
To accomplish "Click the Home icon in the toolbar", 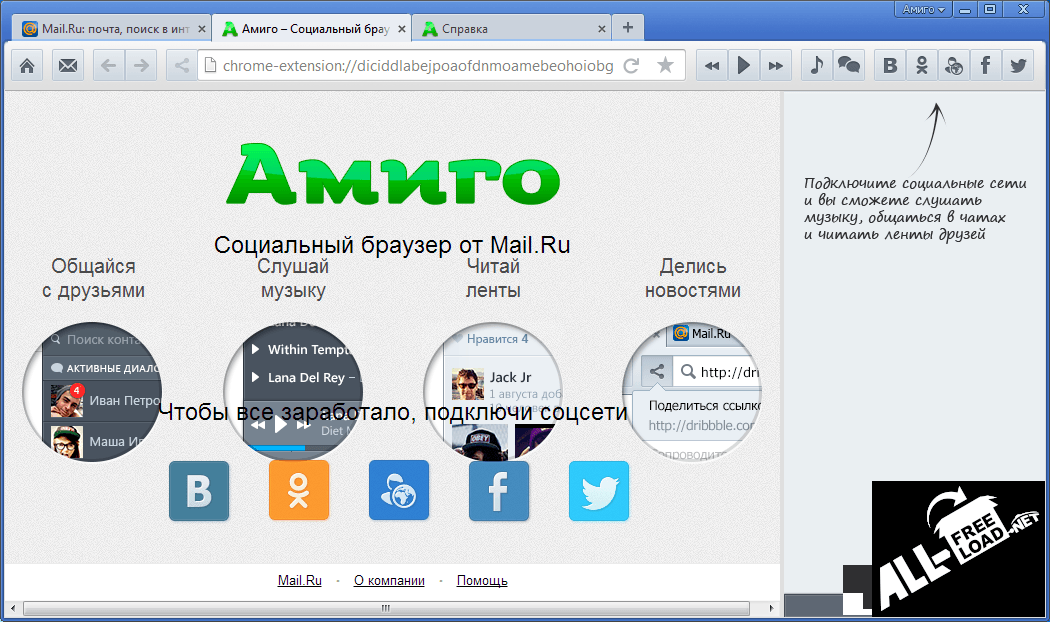I will (28, 66).
